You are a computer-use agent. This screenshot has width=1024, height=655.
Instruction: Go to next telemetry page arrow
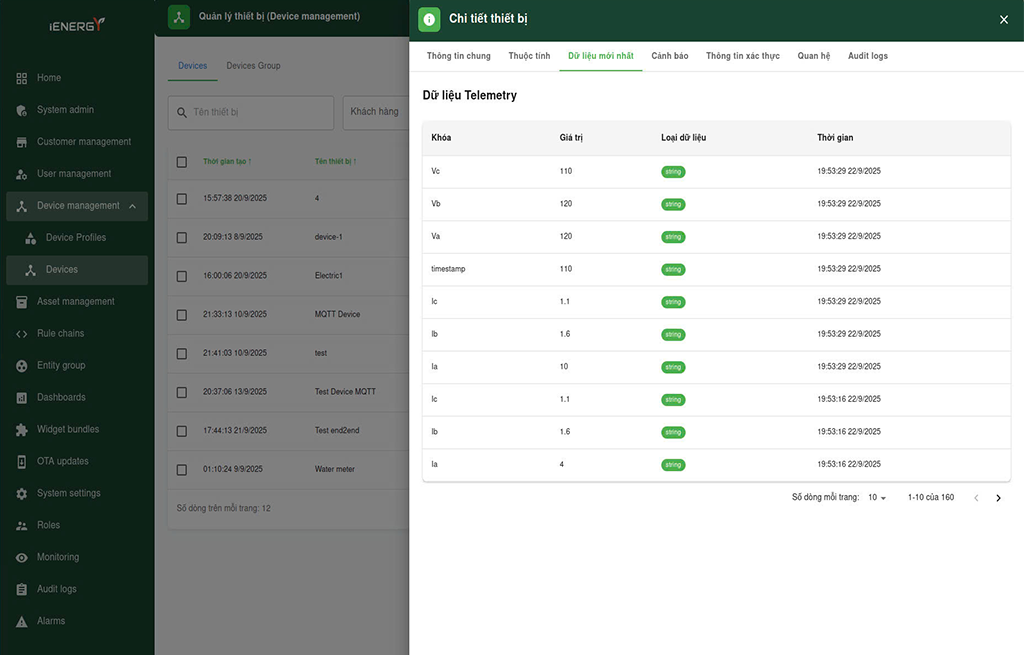[x=998, y=498]
